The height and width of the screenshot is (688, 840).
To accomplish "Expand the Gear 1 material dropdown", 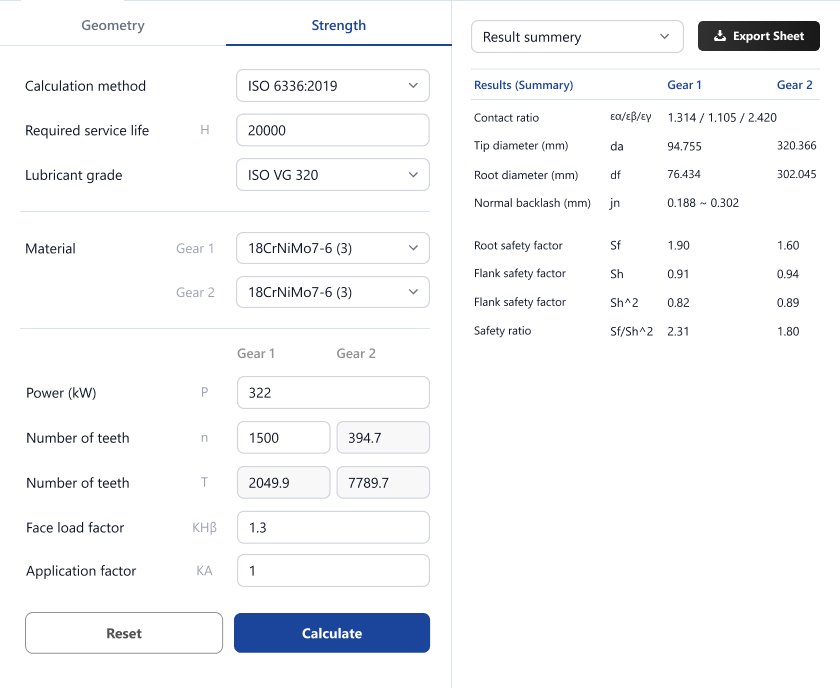I will point(333,248).
